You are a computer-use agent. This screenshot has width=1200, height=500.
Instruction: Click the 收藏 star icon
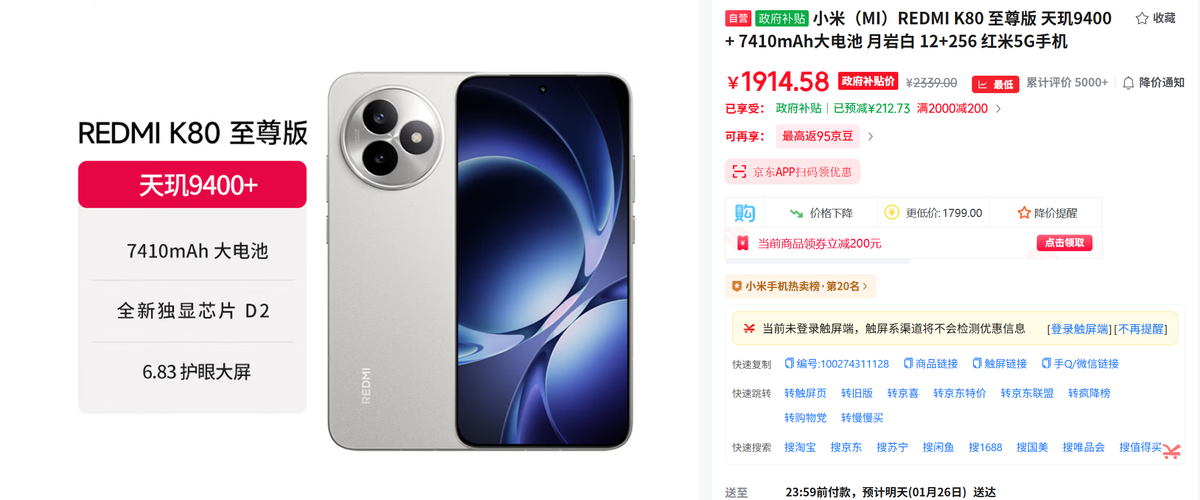pyautogui.click(x=1142, y=18)
